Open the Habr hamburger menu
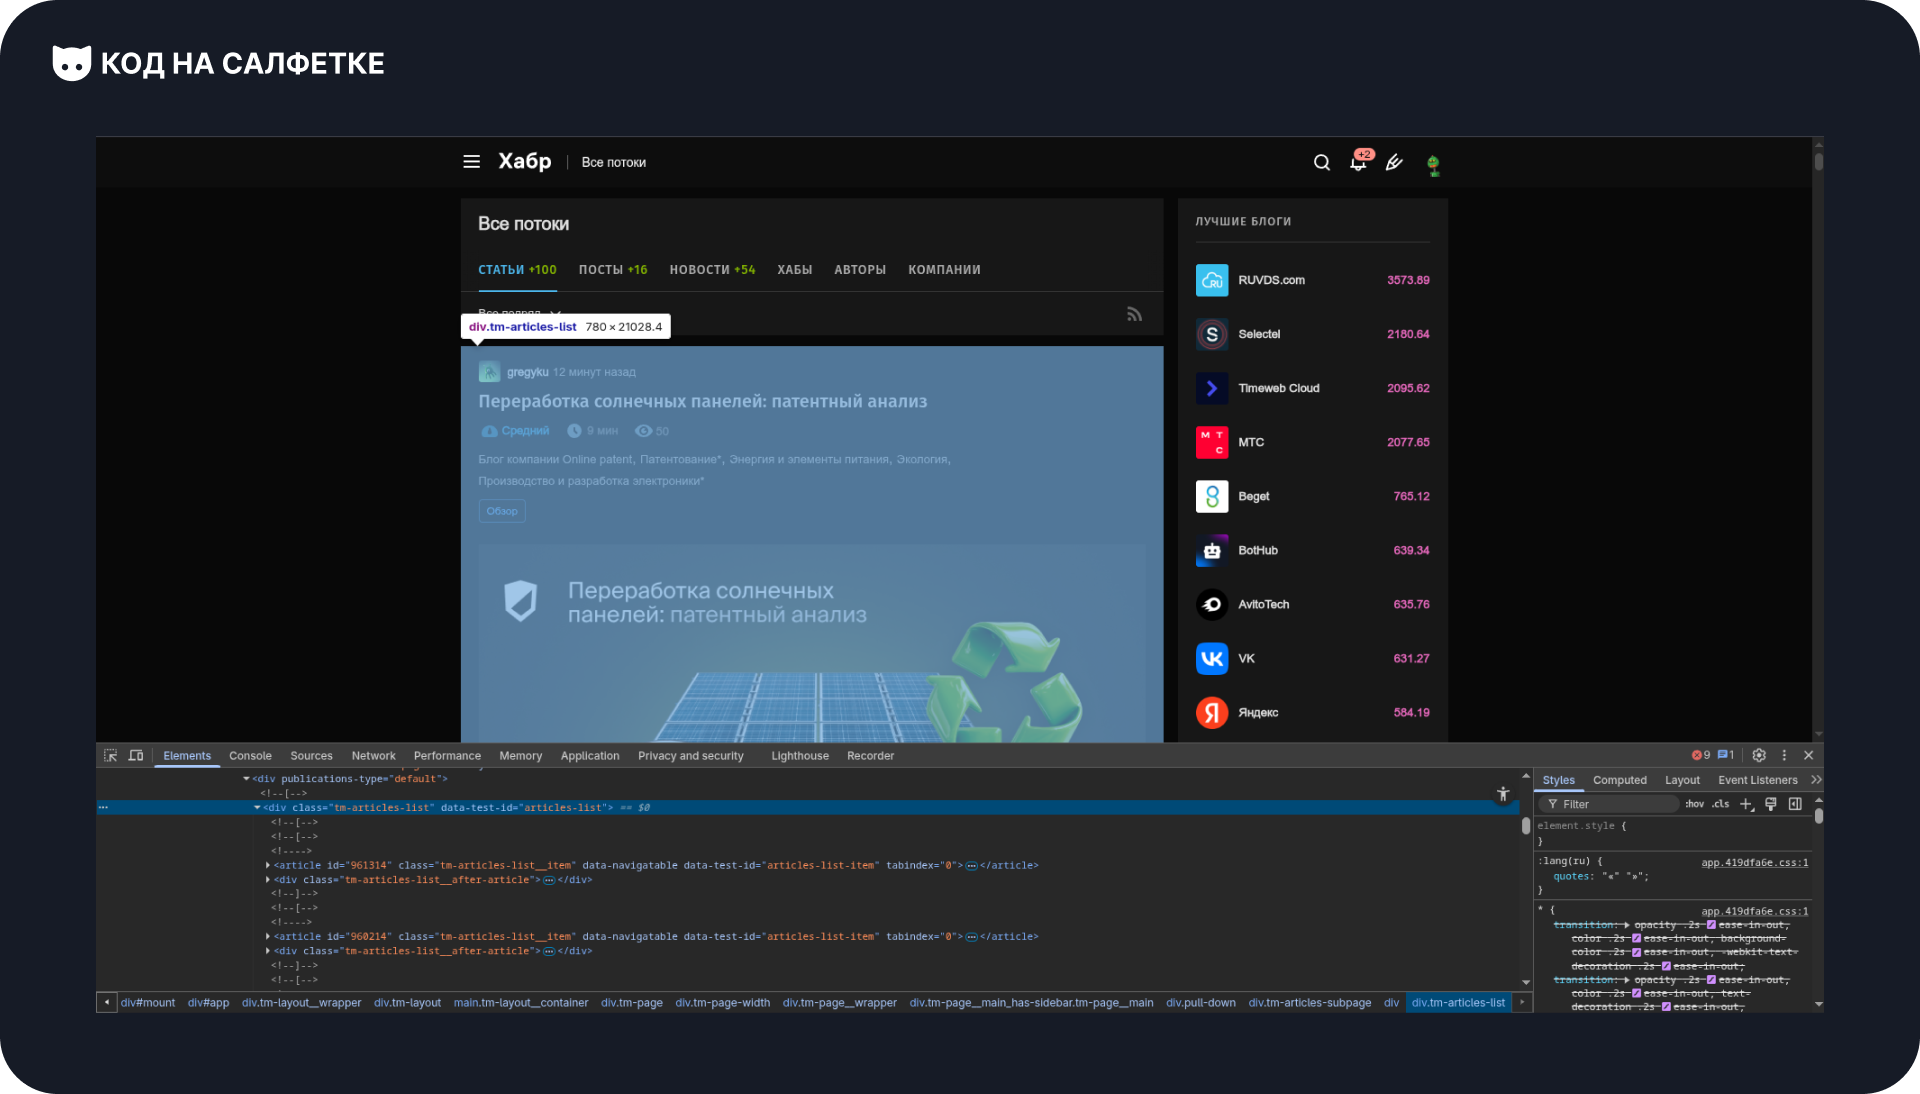1920x1094 pixels. point(471,162)
